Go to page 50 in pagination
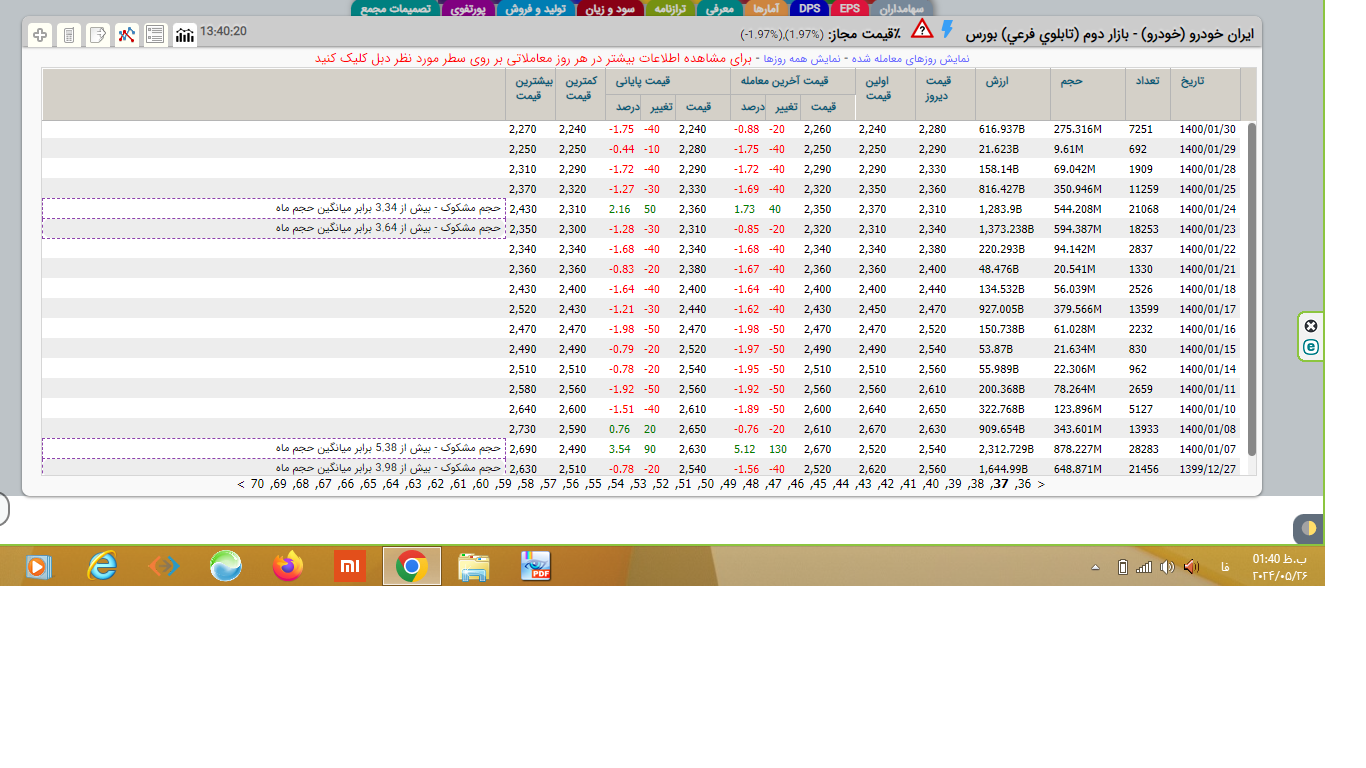 [707, 484]
